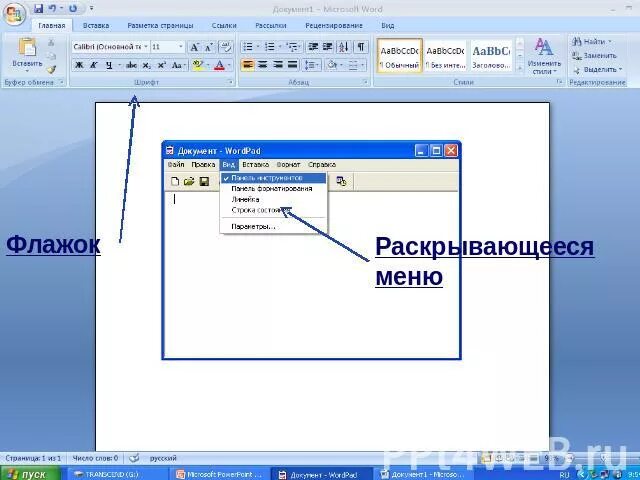
Task: Switch to Вставка ribbon tab
Action: point(96,26)
